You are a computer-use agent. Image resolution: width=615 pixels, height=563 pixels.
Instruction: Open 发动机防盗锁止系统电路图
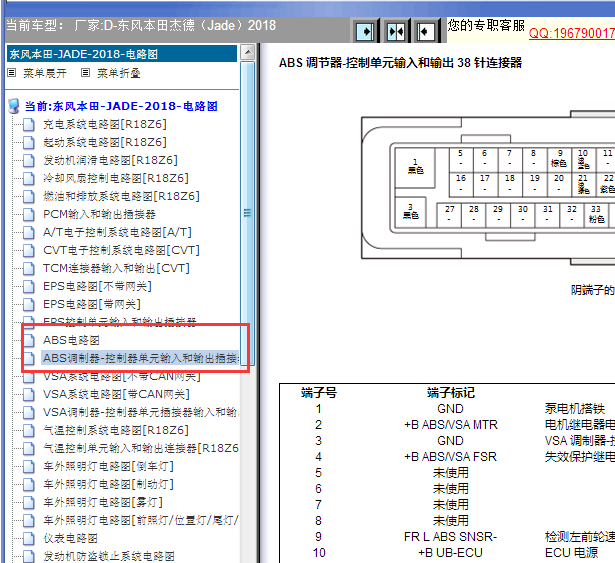tap(109, 557)
